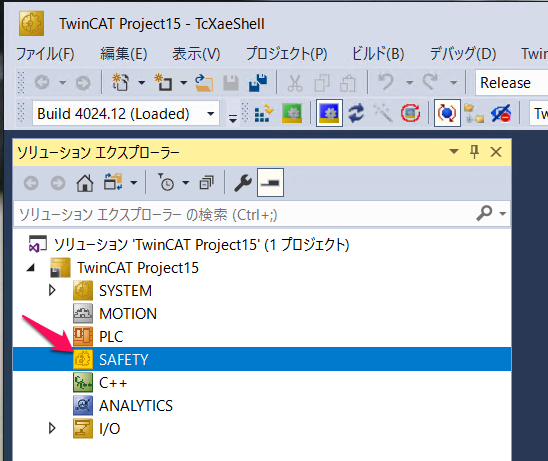Open the Solution Explorer window position dropdown
548x461 pixels.
[454, 152]
